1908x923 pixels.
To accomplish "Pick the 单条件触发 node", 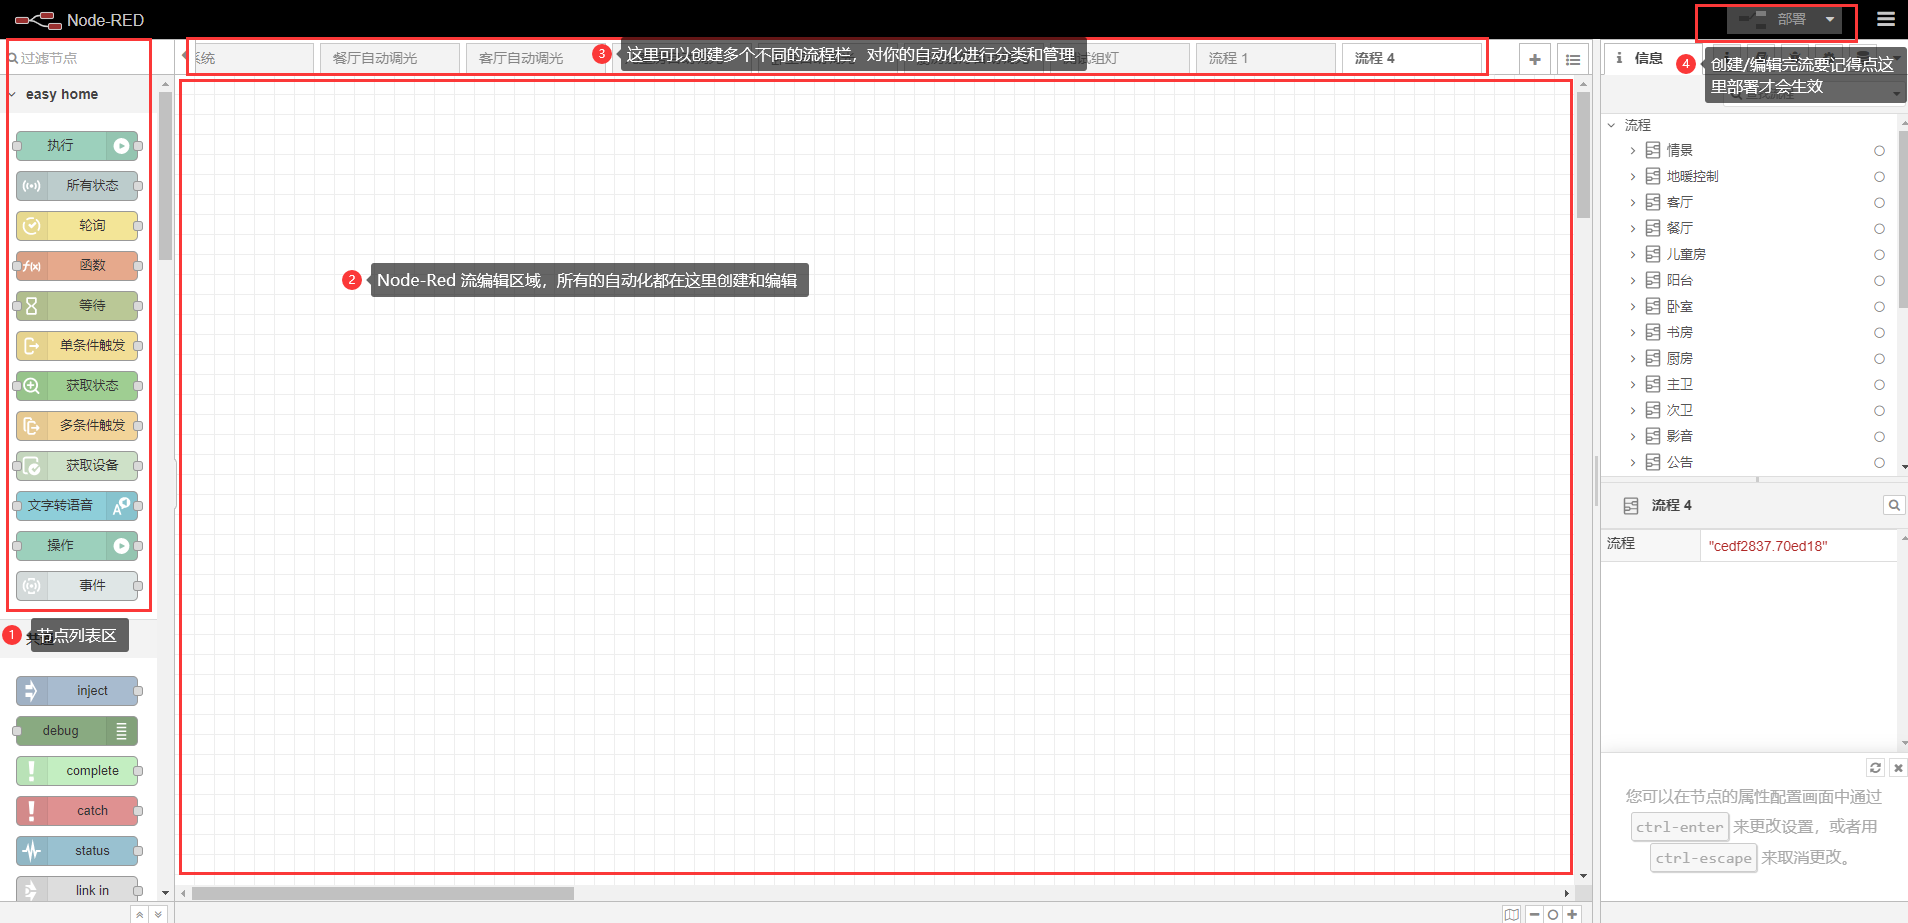I will [x=77, y=346].
